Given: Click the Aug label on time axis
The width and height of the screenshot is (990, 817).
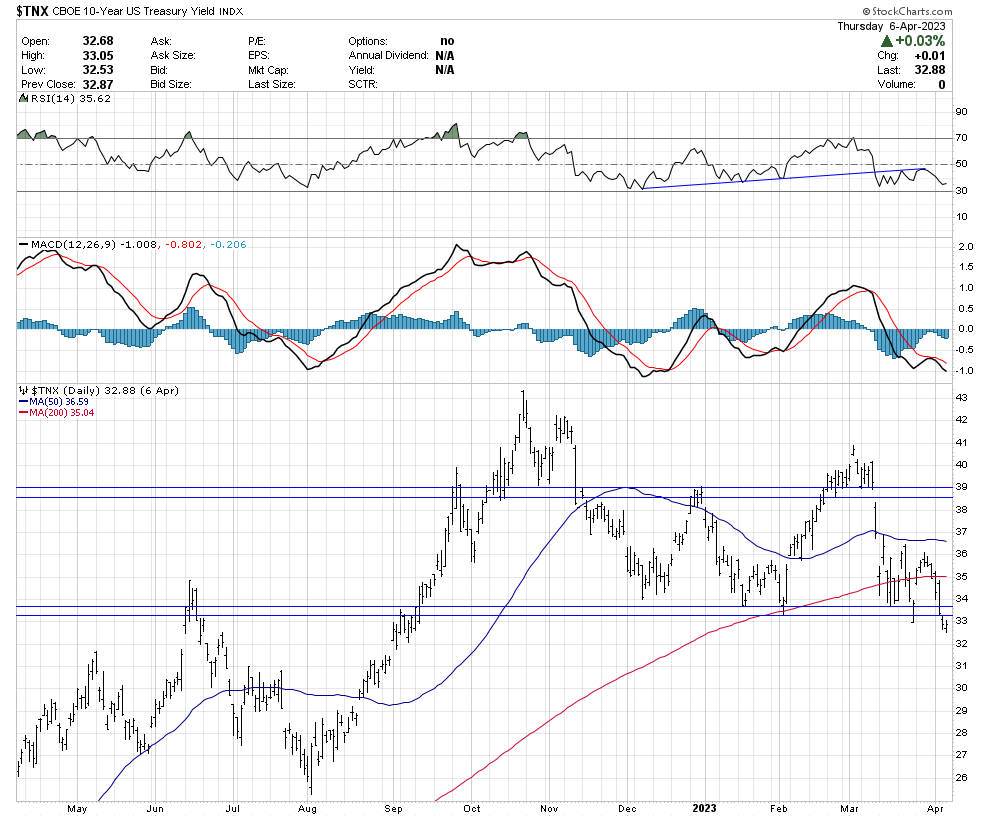Looking at the screenshot, I should click(307, 809).
